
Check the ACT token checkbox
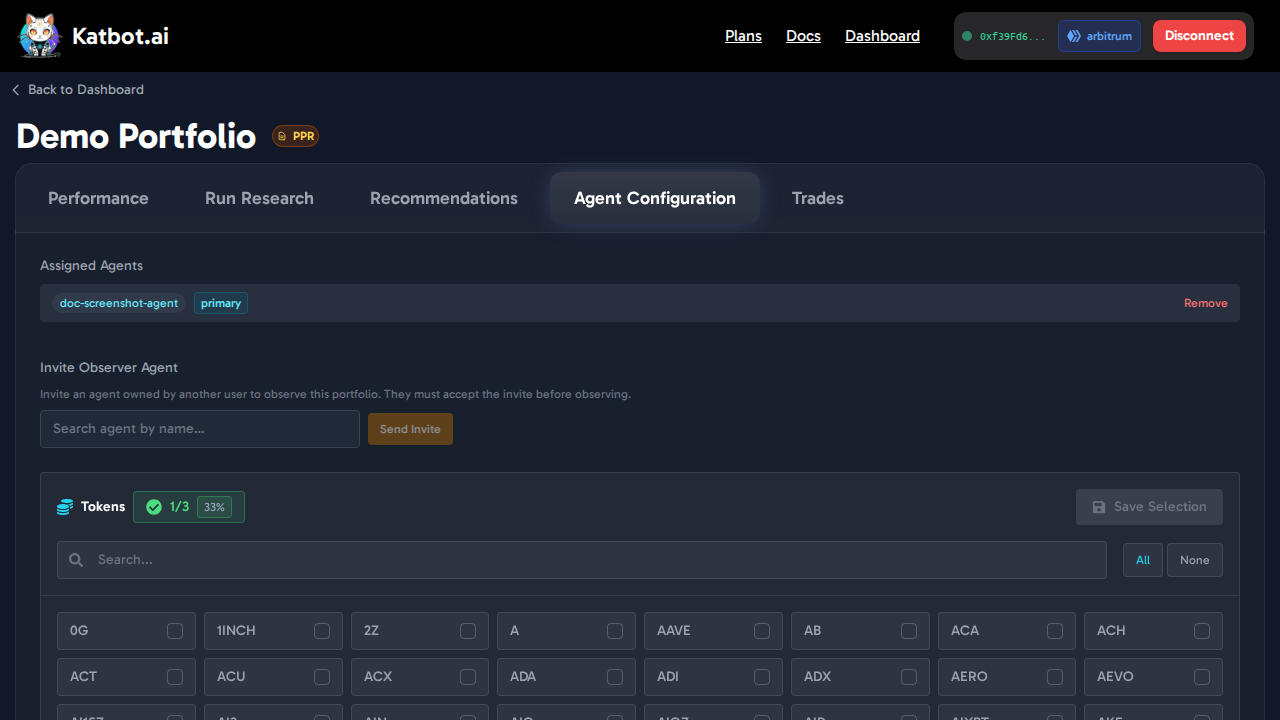pyautogui.click(x=175, y=677)
